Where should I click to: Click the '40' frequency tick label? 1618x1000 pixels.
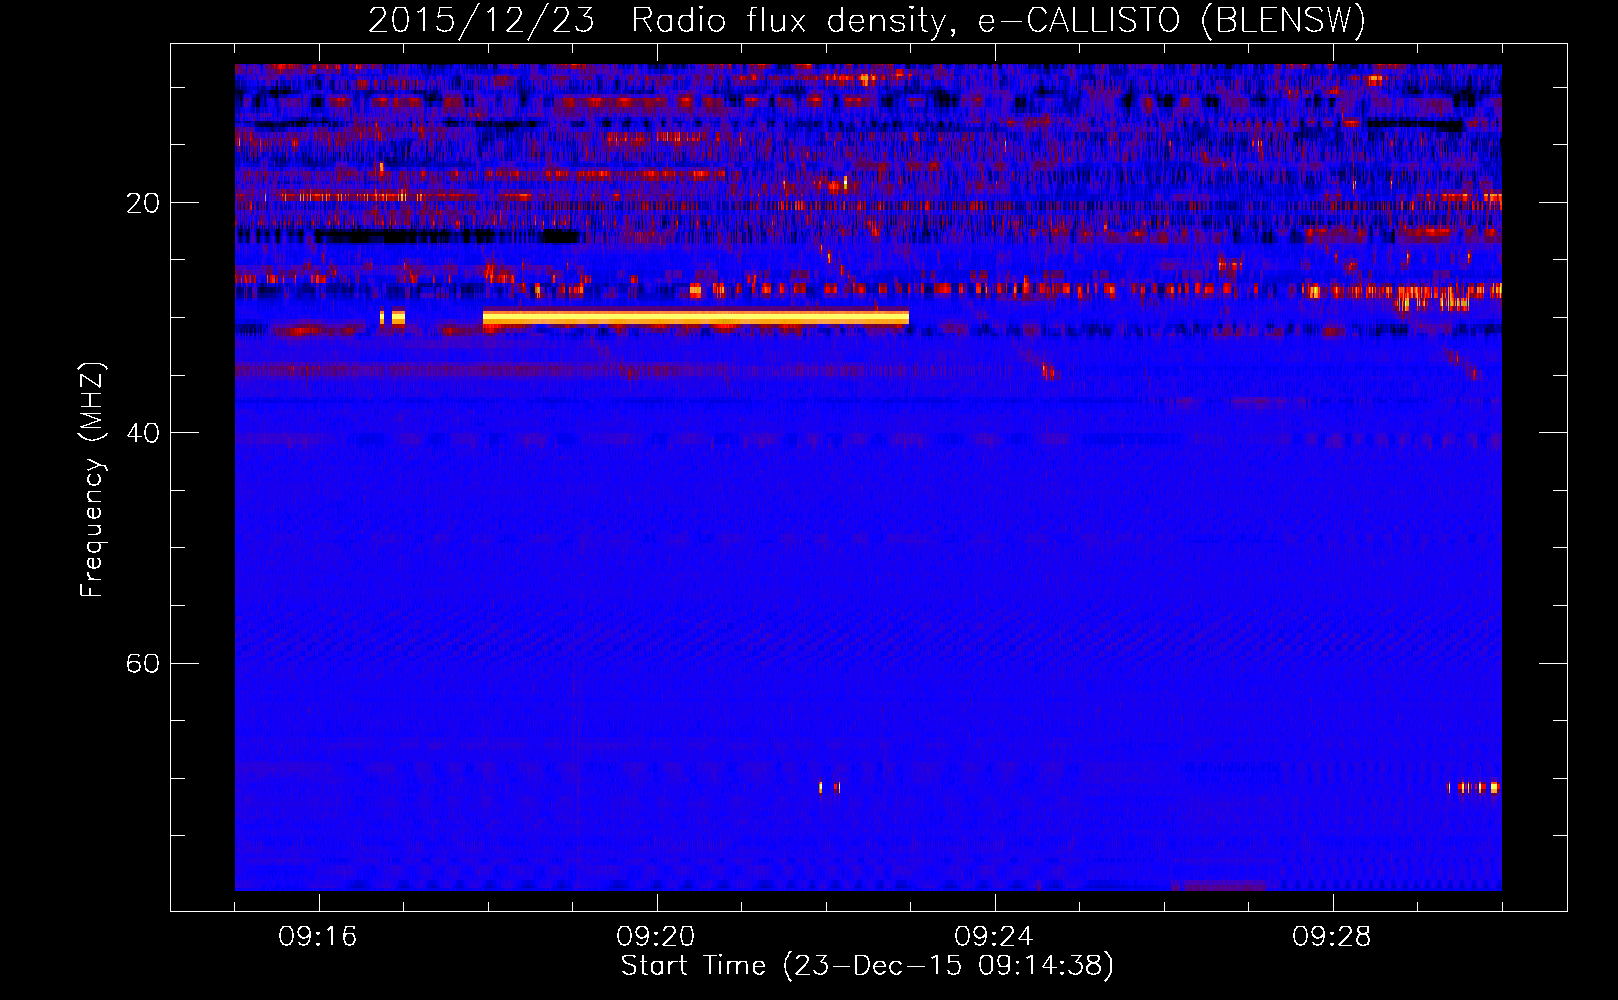[143, 434]
